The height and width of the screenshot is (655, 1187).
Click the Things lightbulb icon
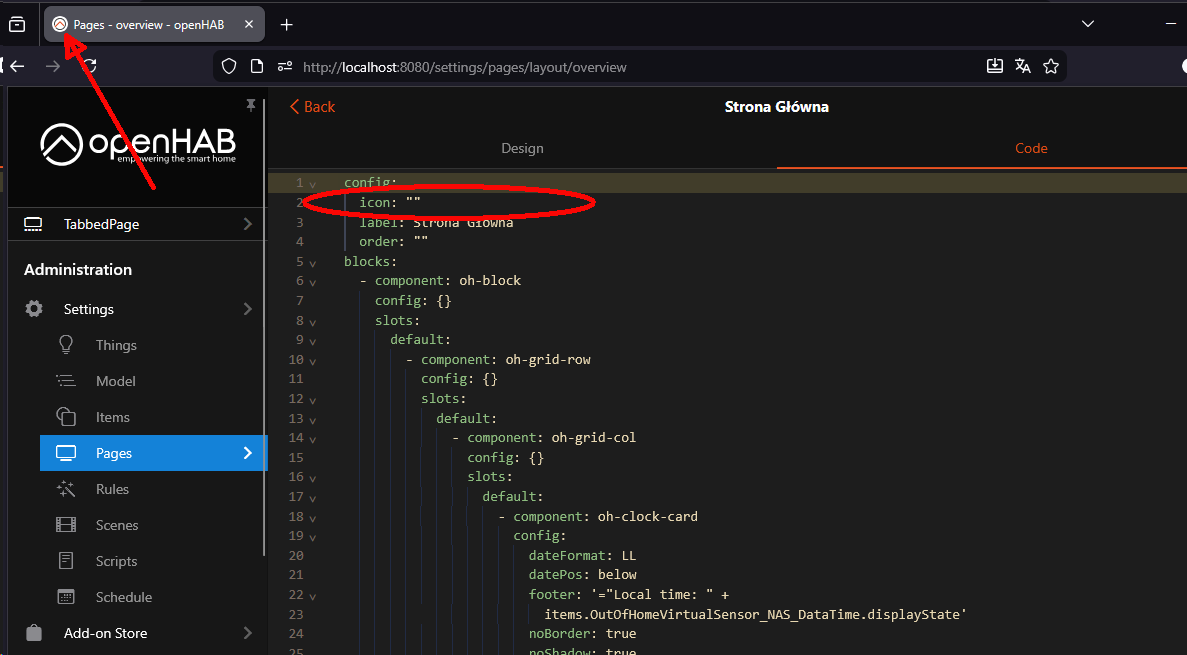66,345
